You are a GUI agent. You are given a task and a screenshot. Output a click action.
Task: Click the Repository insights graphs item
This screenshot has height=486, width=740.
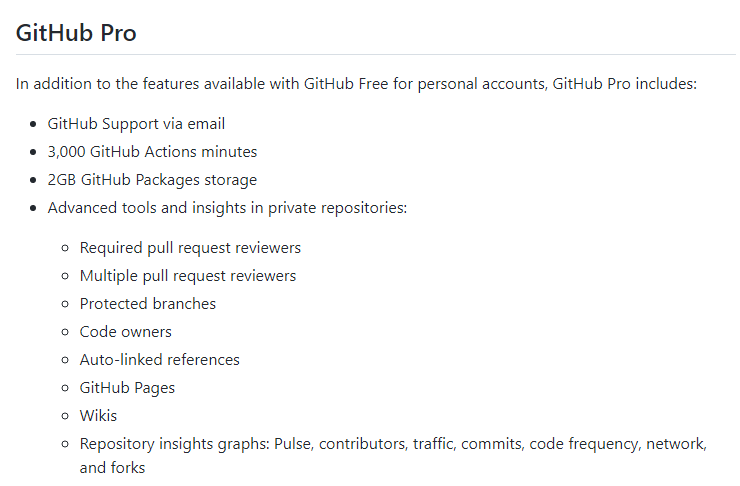393,456
